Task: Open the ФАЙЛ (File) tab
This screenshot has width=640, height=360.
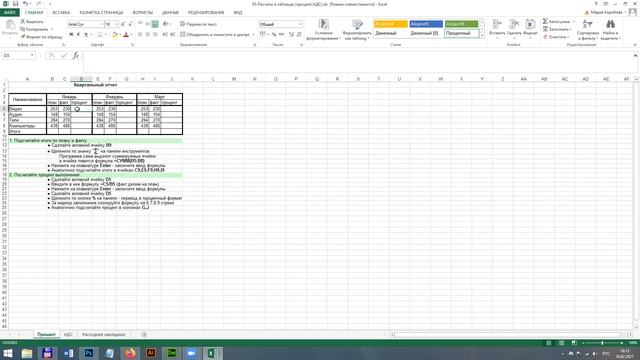Action: [x=9, y=13]
